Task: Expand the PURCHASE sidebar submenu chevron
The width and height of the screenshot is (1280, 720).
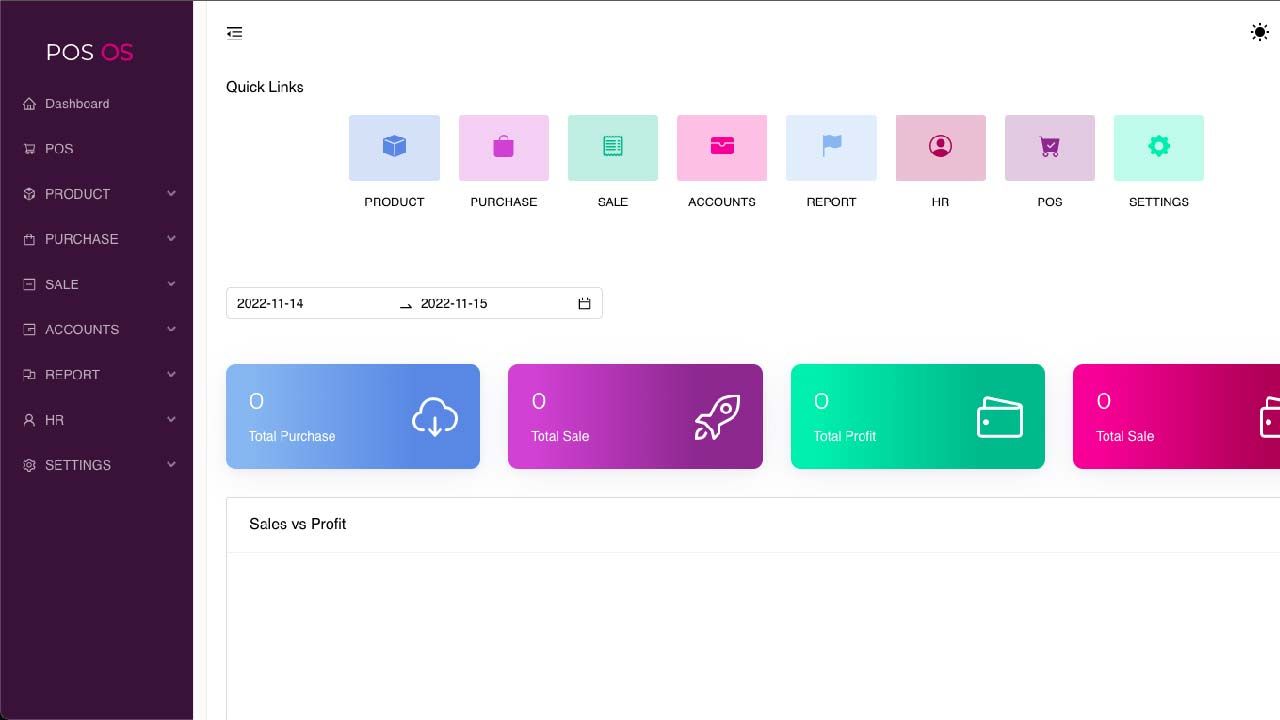Action: (171, 239)
